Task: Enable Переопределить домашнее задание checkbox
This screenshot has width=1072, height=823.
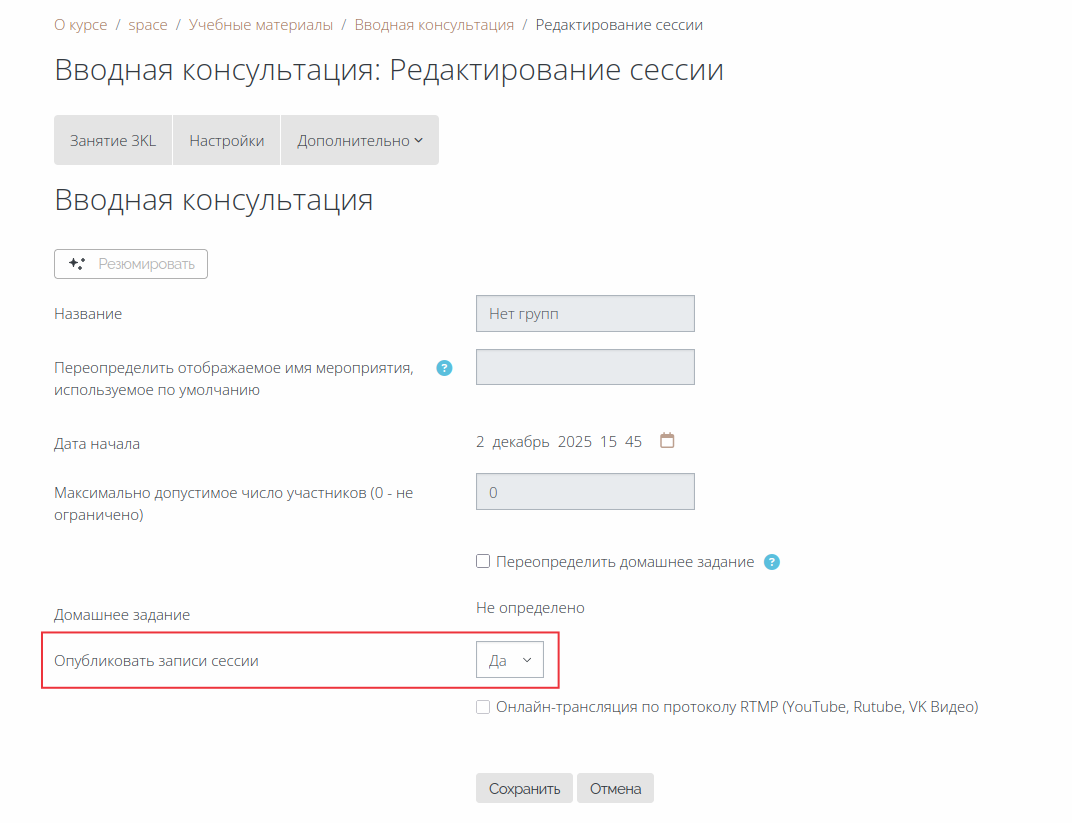Action: click(483, 561)
